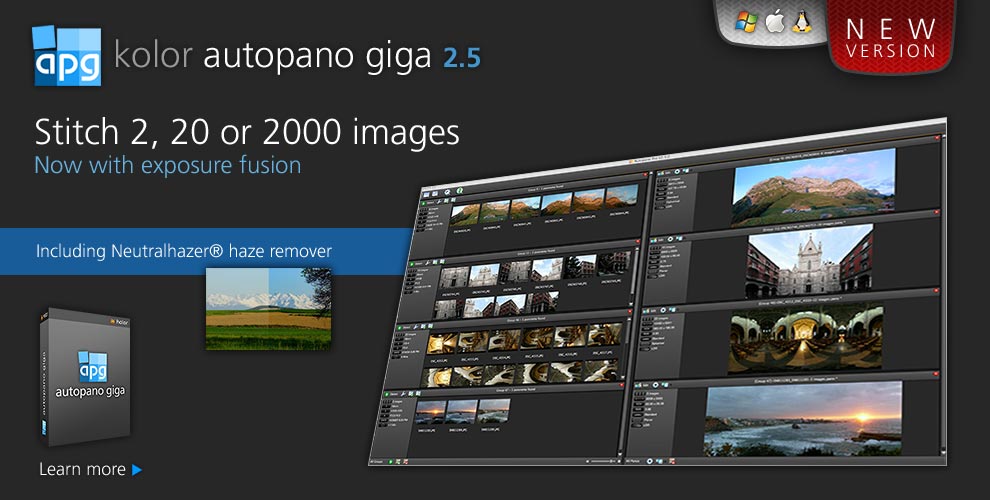
Task: Open the stitched mountain panorama preview
Action: pyautogui.click(x=813, y=186)
